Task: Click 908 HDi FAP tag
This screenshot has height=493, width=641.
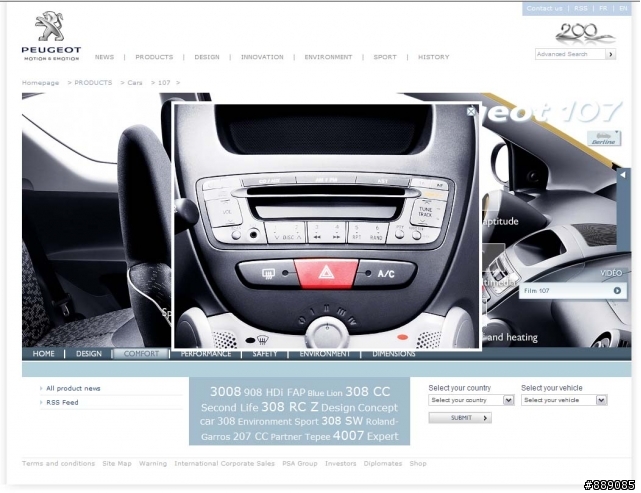Action: (x=274, y=392)
